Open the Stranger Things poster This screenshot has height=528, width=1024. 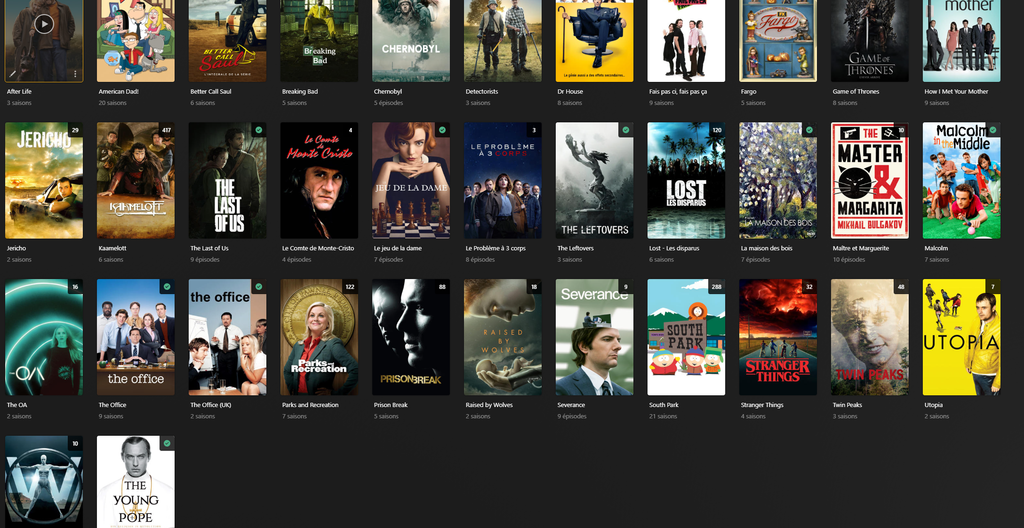point(778,340)
